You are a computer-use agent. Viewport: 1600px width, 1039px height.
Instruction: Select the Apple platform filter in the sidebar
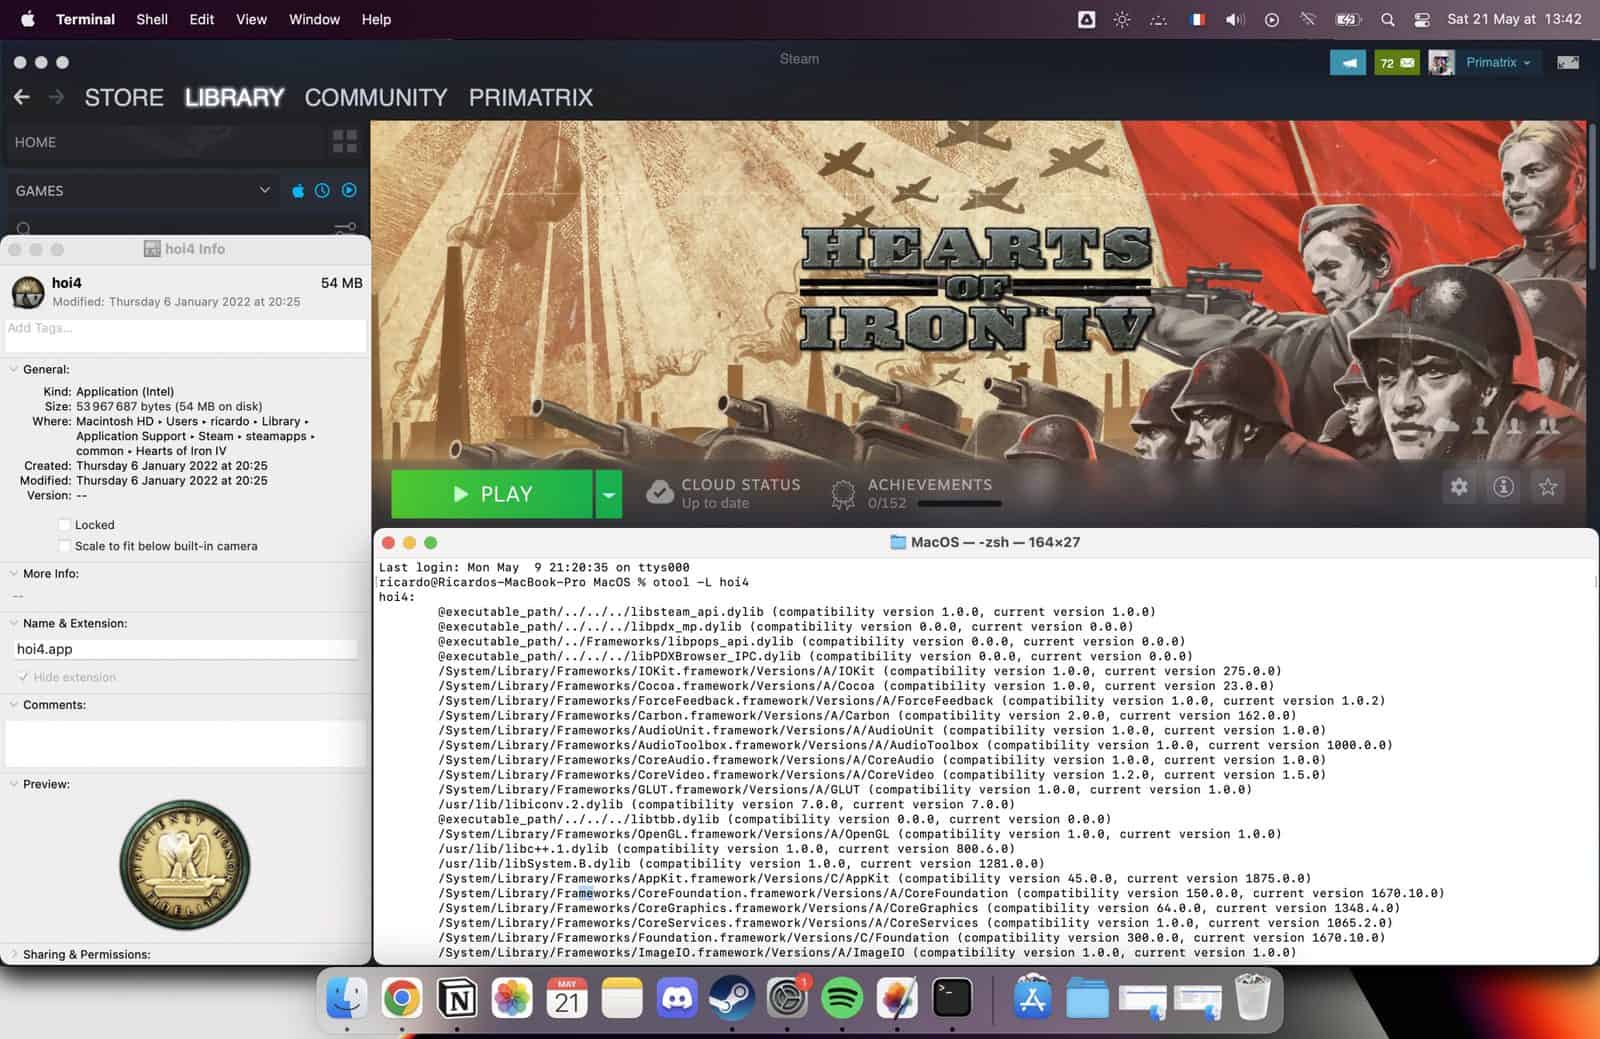click(297, 190)
